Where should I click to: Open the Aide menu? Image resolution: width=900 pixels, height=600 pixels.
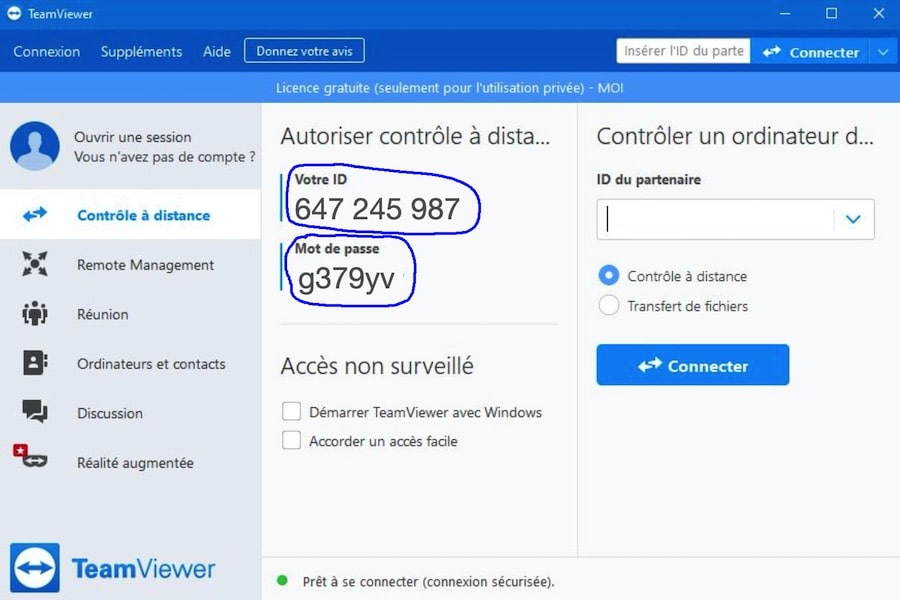point(216,51)
